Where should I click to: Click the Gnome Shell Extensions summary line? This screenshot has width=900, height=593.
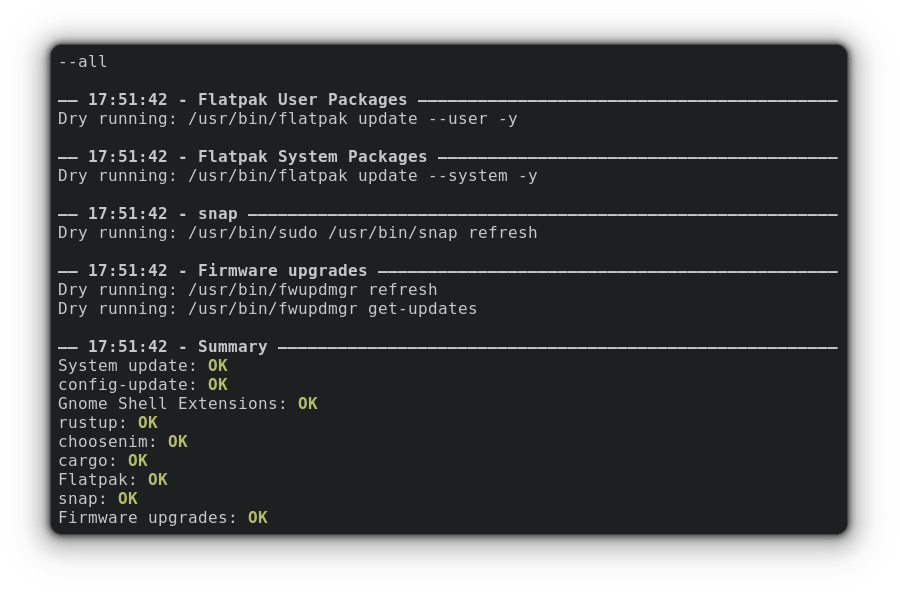point(187,404)
